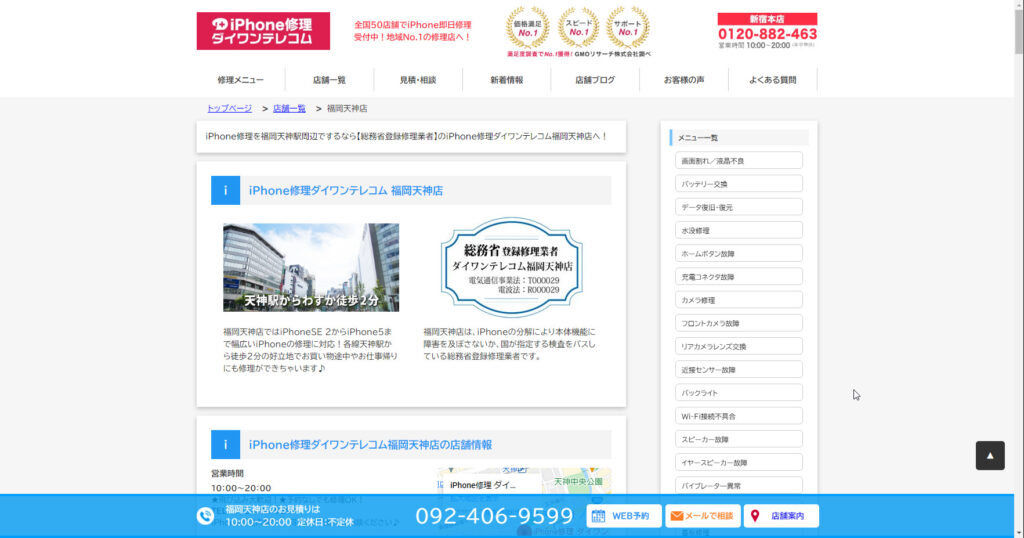Open the 見積・相談 navigation item
The width and height of the screenshot is (1024, 538).
click(418, 80)
